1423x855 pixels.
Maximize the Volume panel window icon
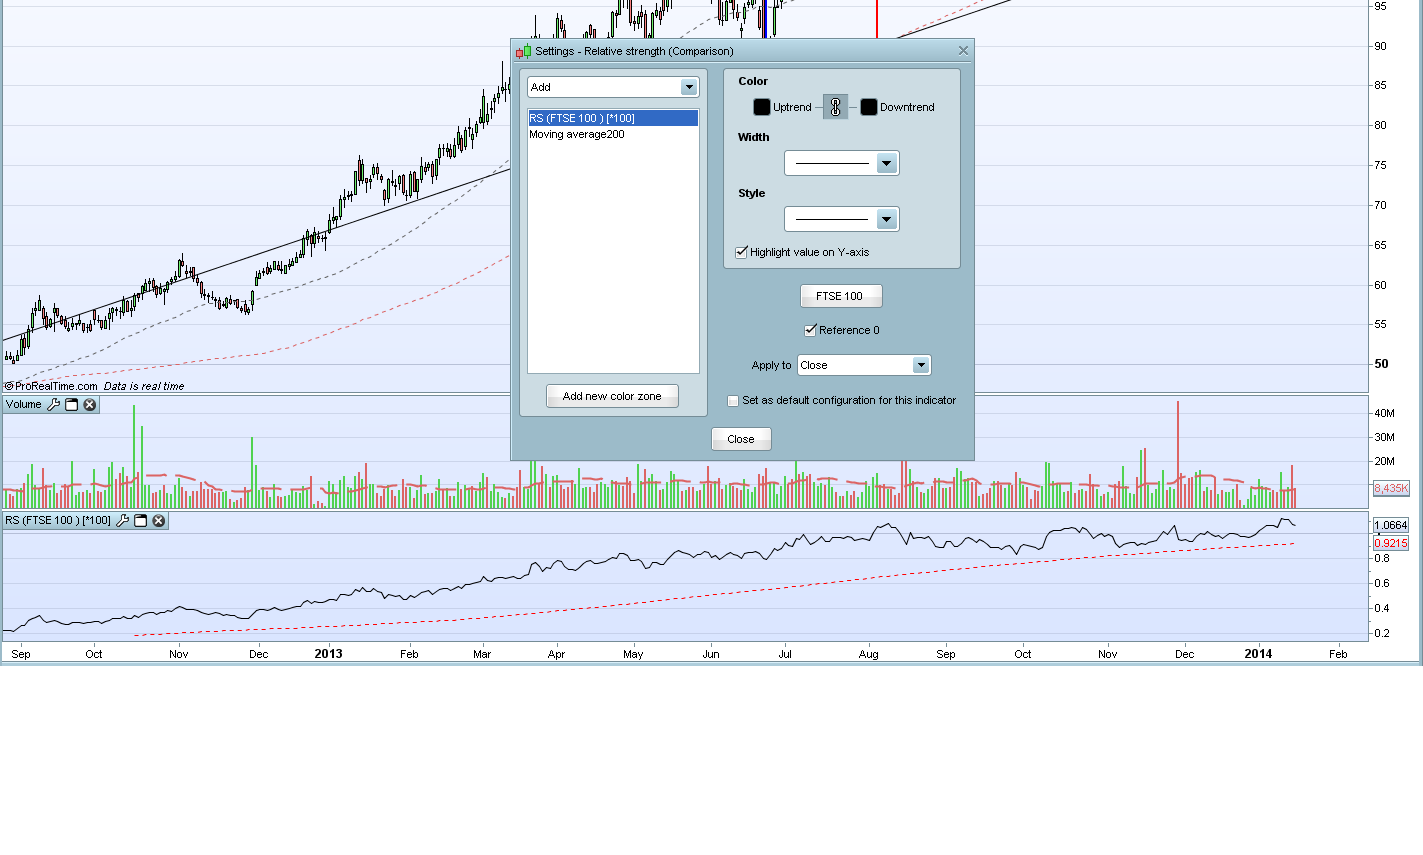[72, 405]
